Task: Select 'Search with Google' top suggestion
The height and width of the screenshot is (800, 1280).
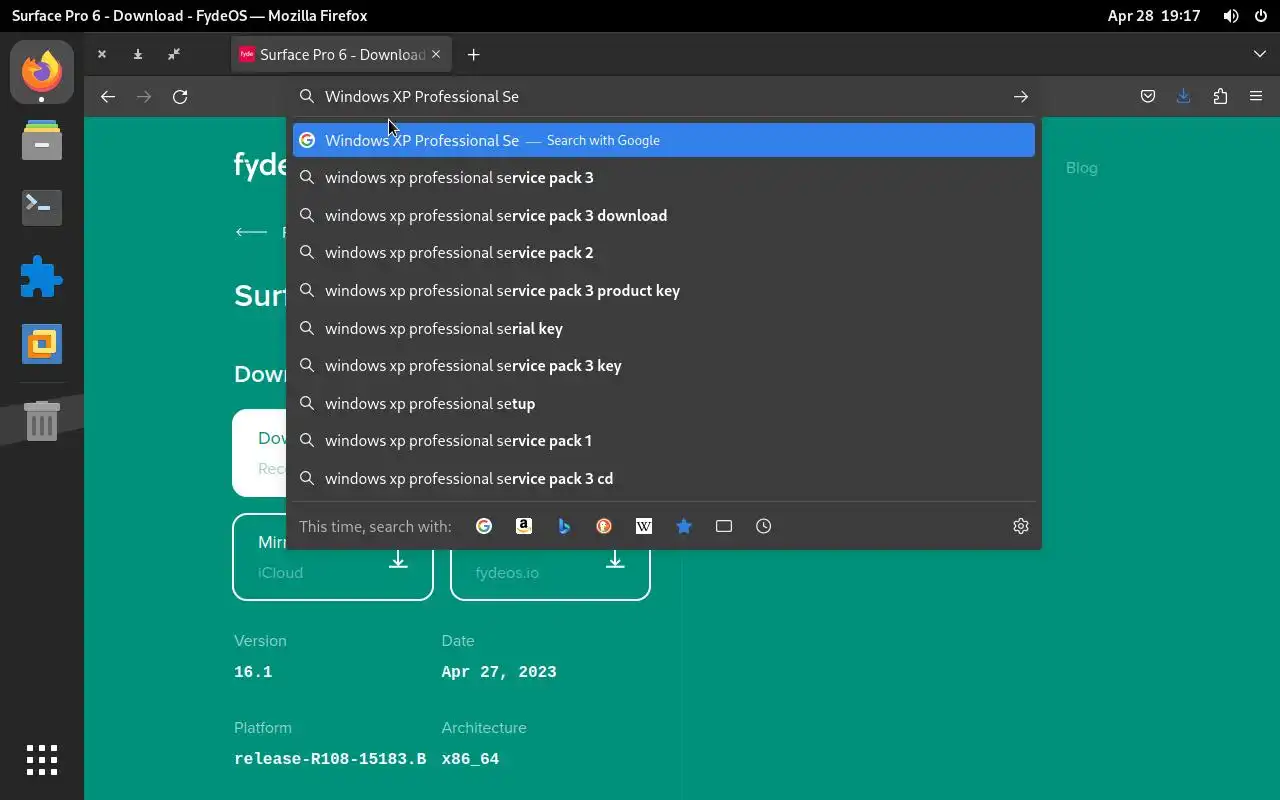Action: point(664,140)
